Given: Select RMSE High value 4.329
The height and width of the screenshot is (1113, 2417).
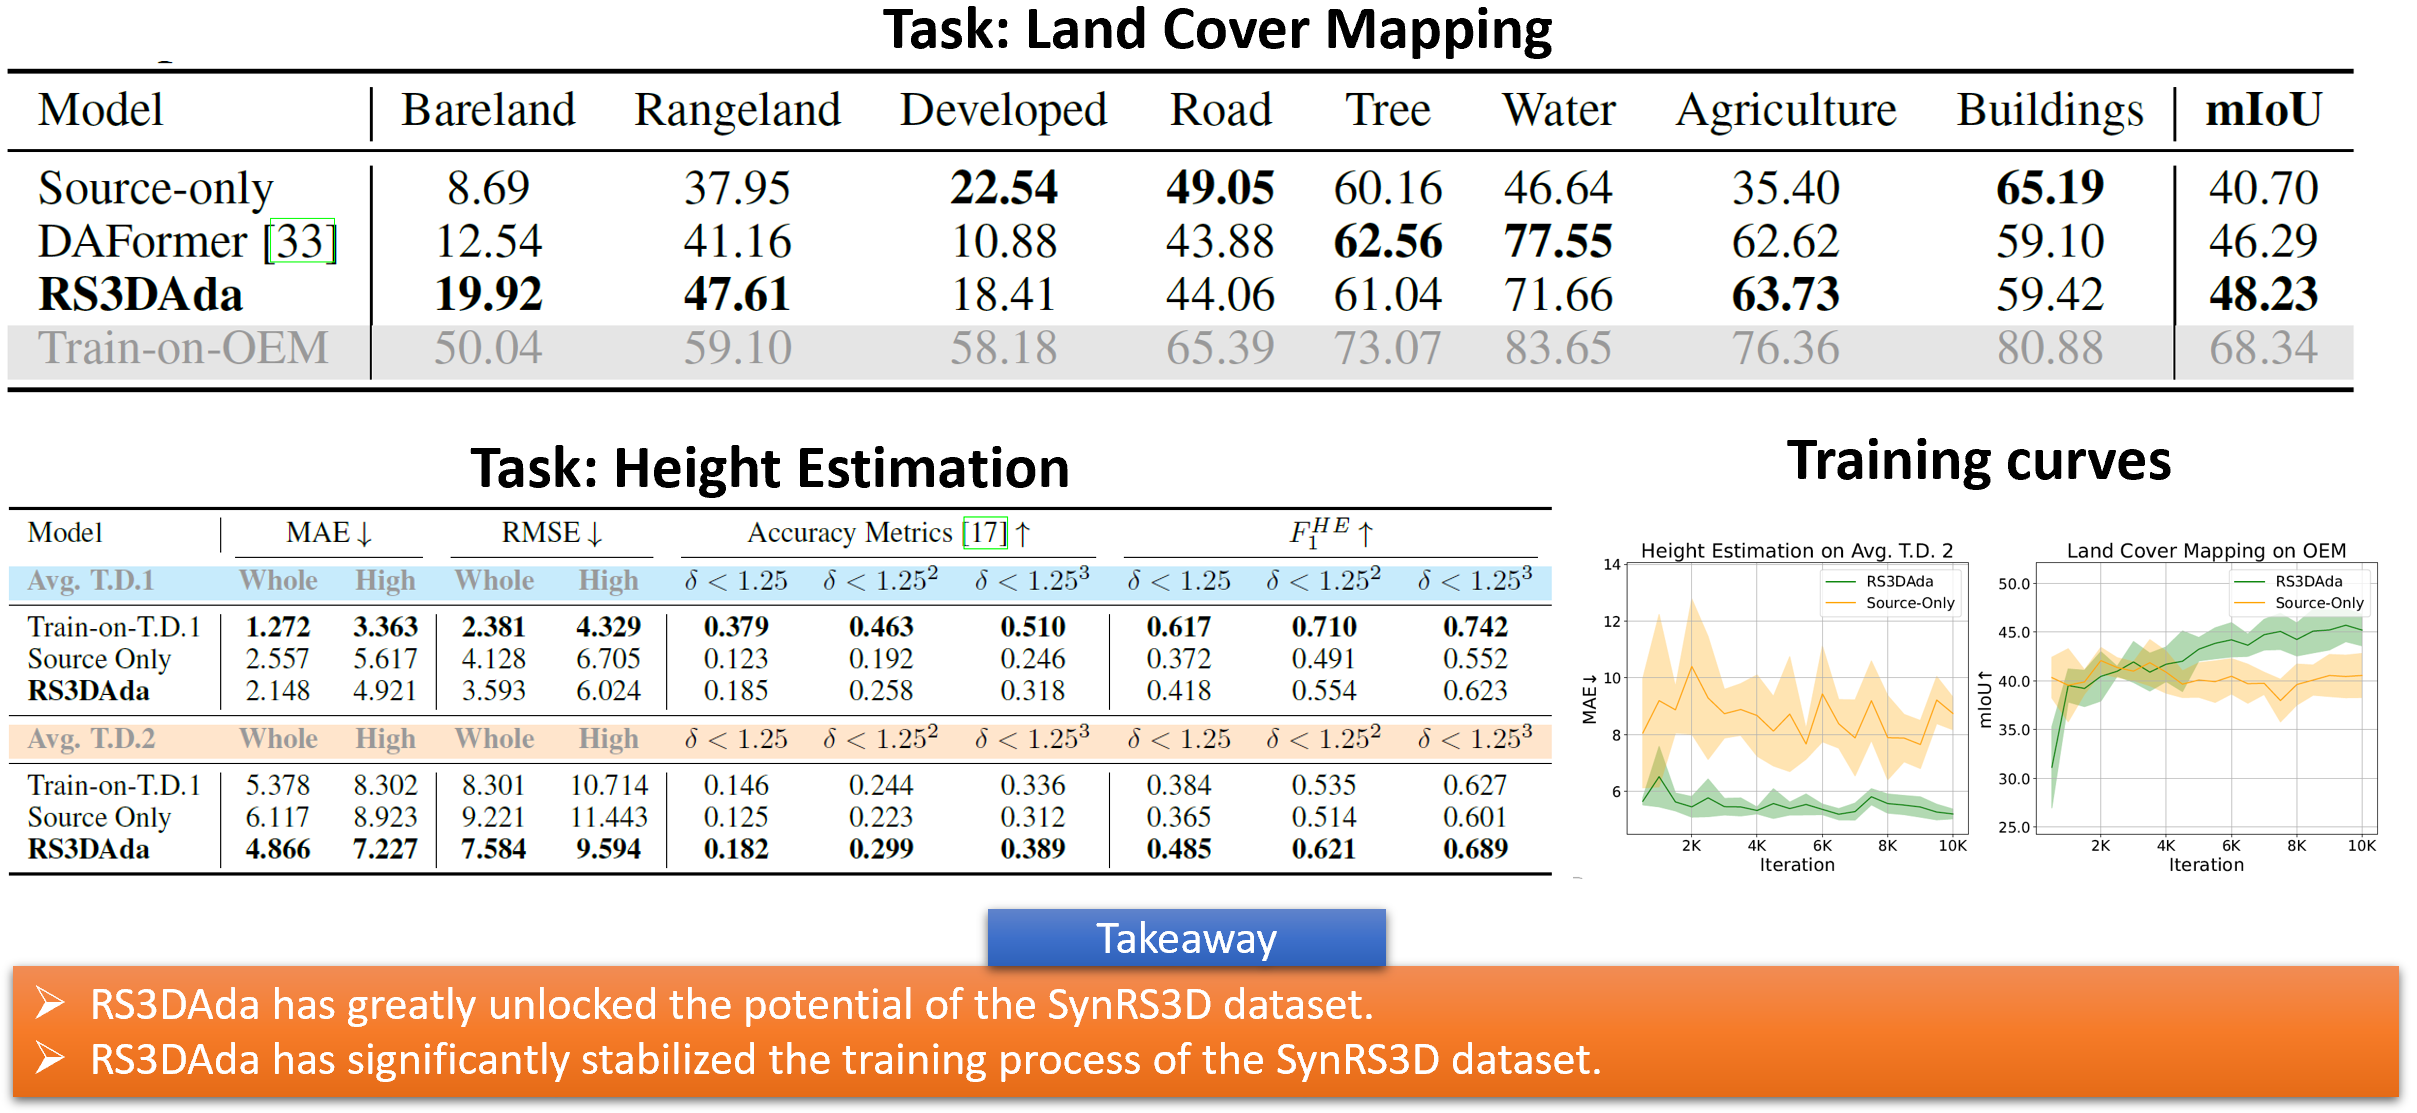Looking at the screenshot, I should (x=608, y=627).
